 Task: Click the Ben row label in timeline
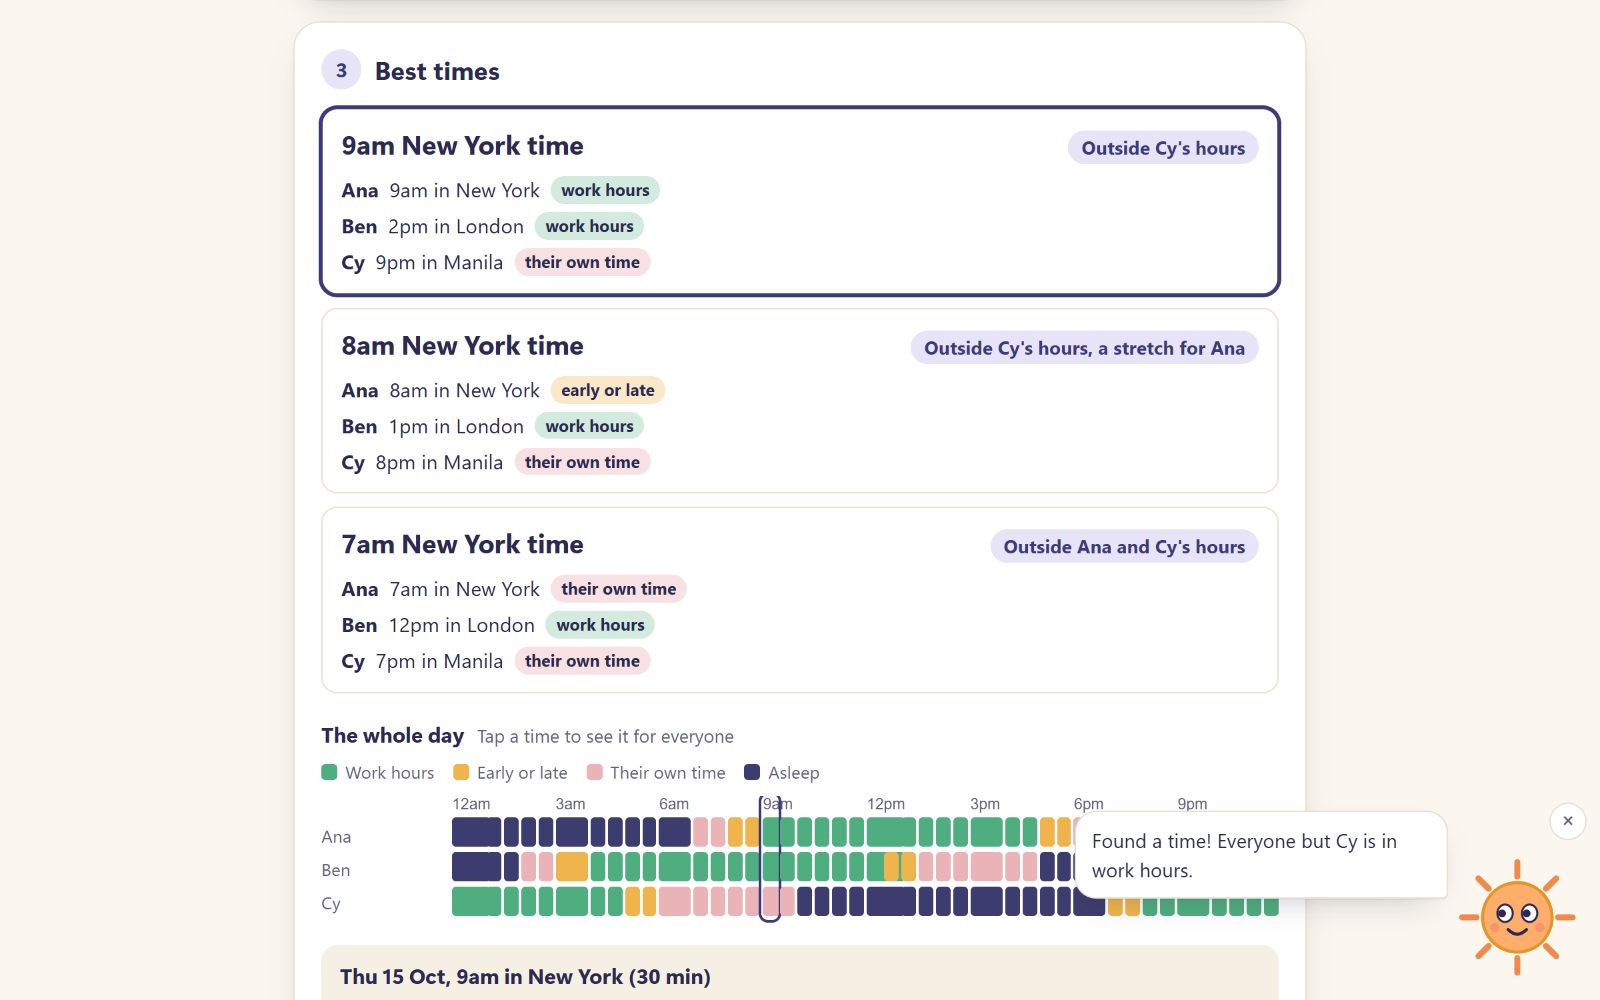pyautogui.click(x=335, y=870)
